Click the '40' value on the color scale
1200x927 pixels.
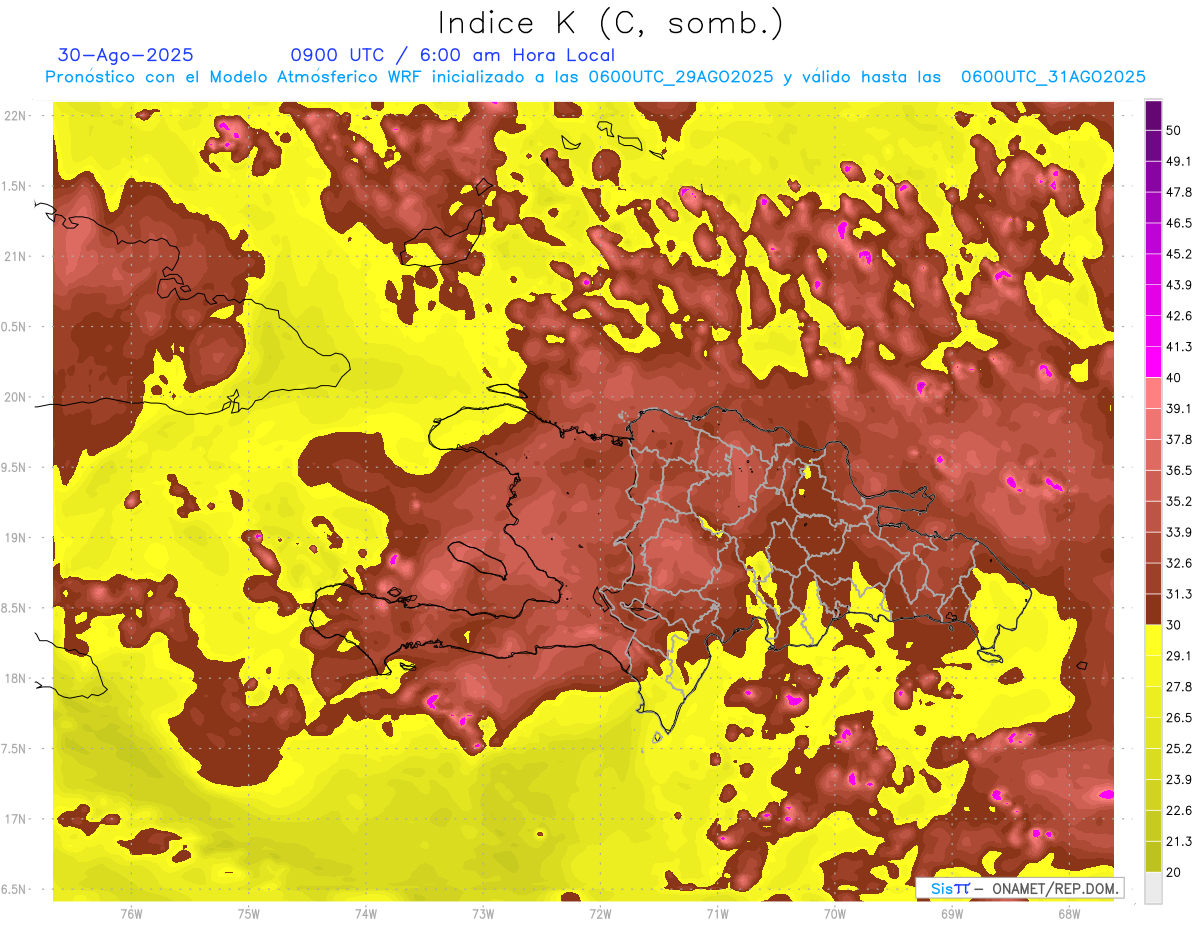[x=1175, y=378]
